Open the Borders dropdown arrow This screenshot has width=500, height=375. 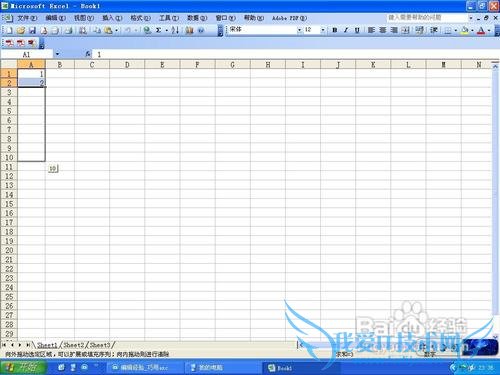(x=455, y=30)
